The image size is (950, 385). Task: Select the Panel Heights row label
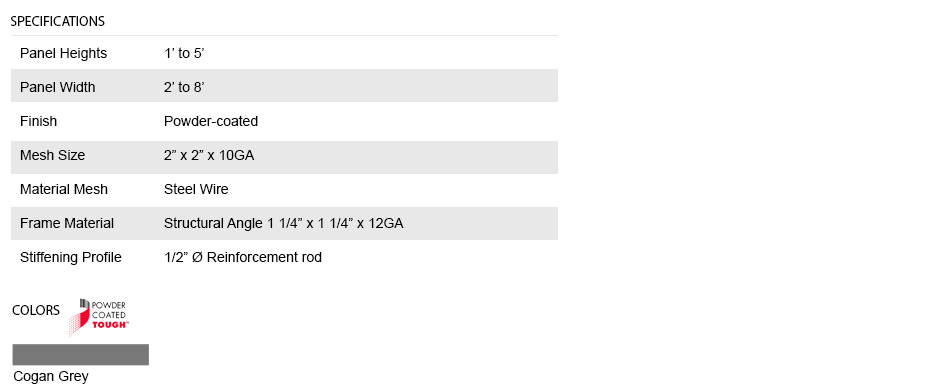(63, 53)
